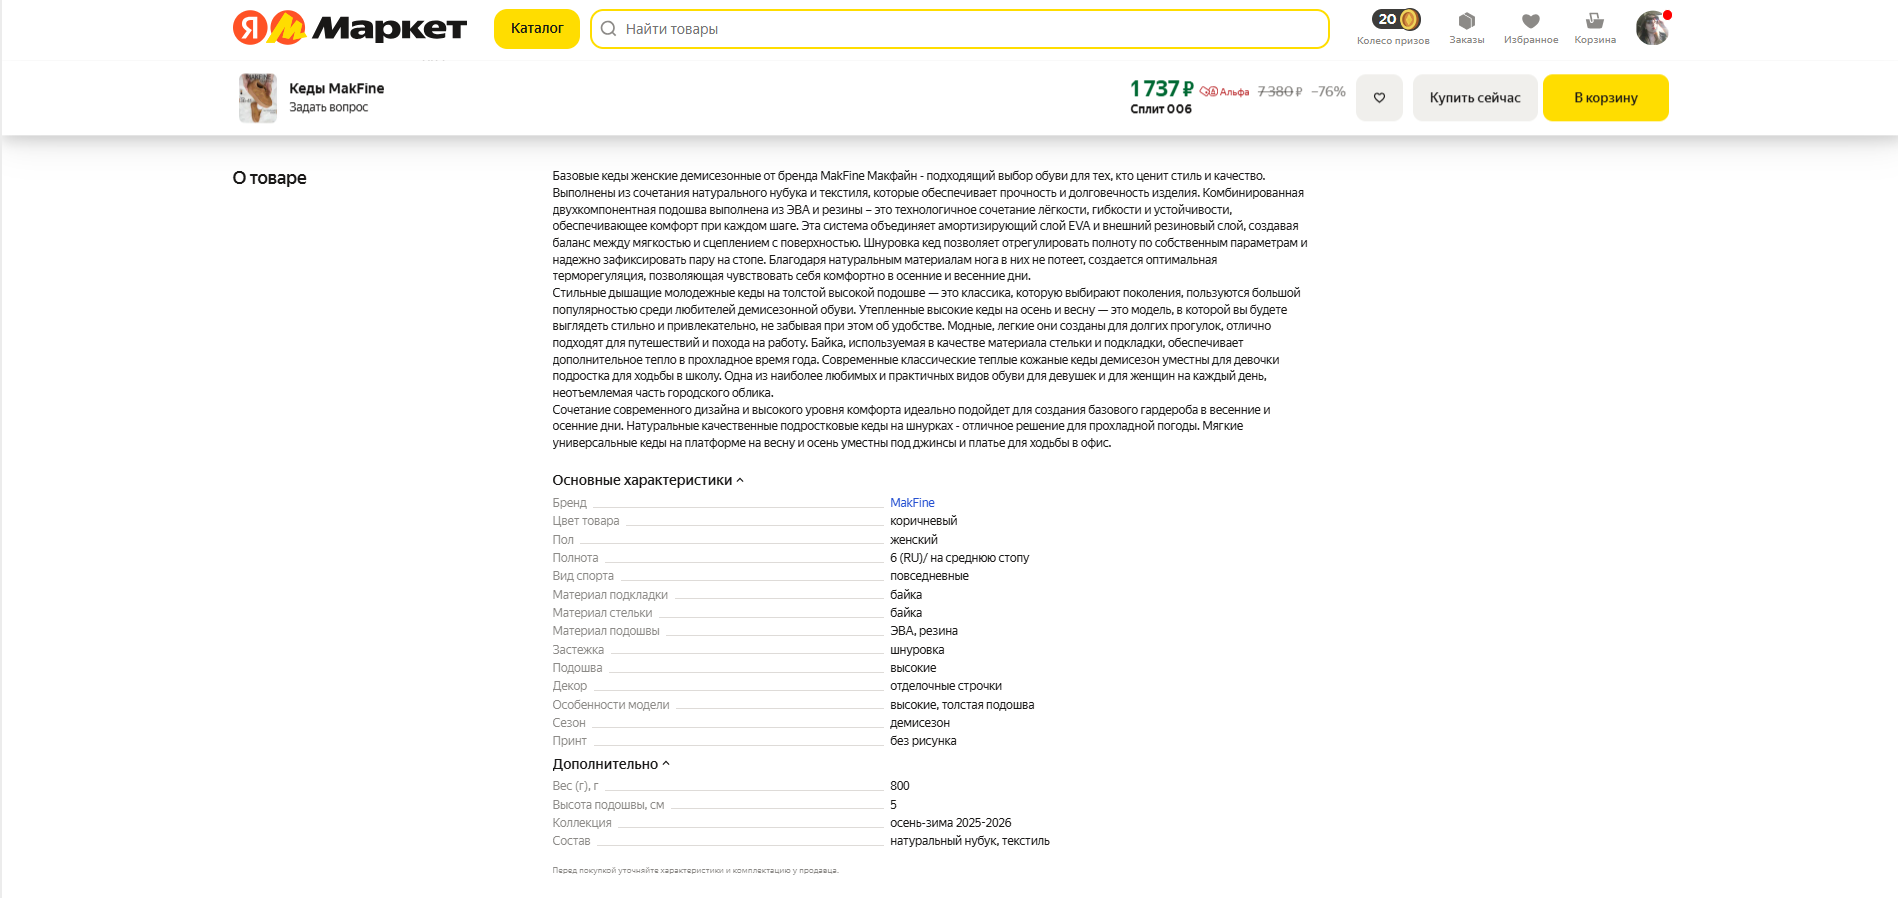Collapse the Дополнительно section

[610, 764]
